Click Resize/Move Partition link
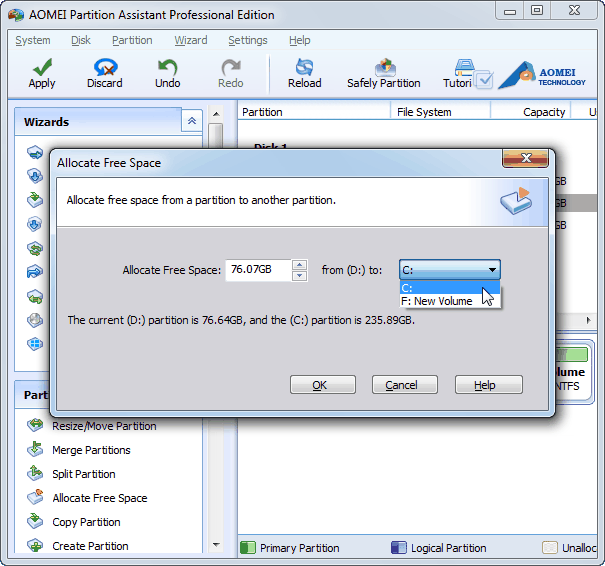The image size is (605, 566). [x=104, y=426]
